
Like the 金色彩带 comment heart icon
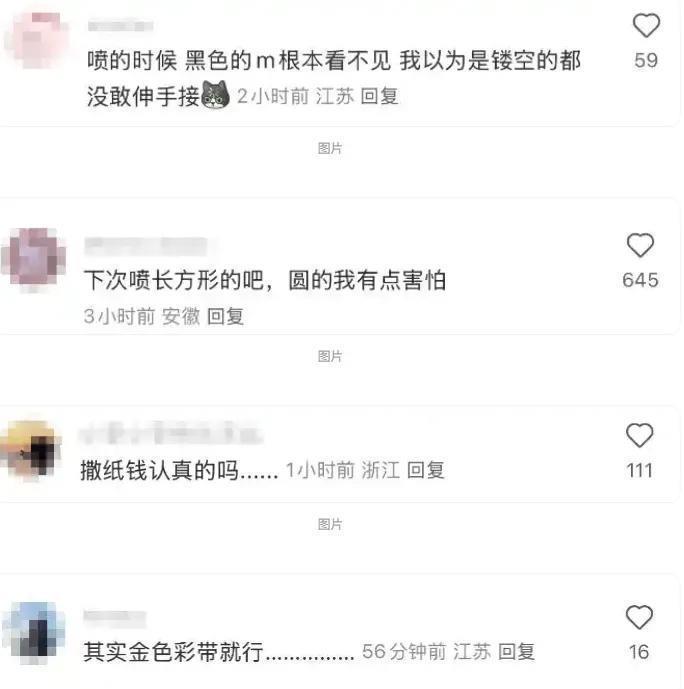(639, 617)
